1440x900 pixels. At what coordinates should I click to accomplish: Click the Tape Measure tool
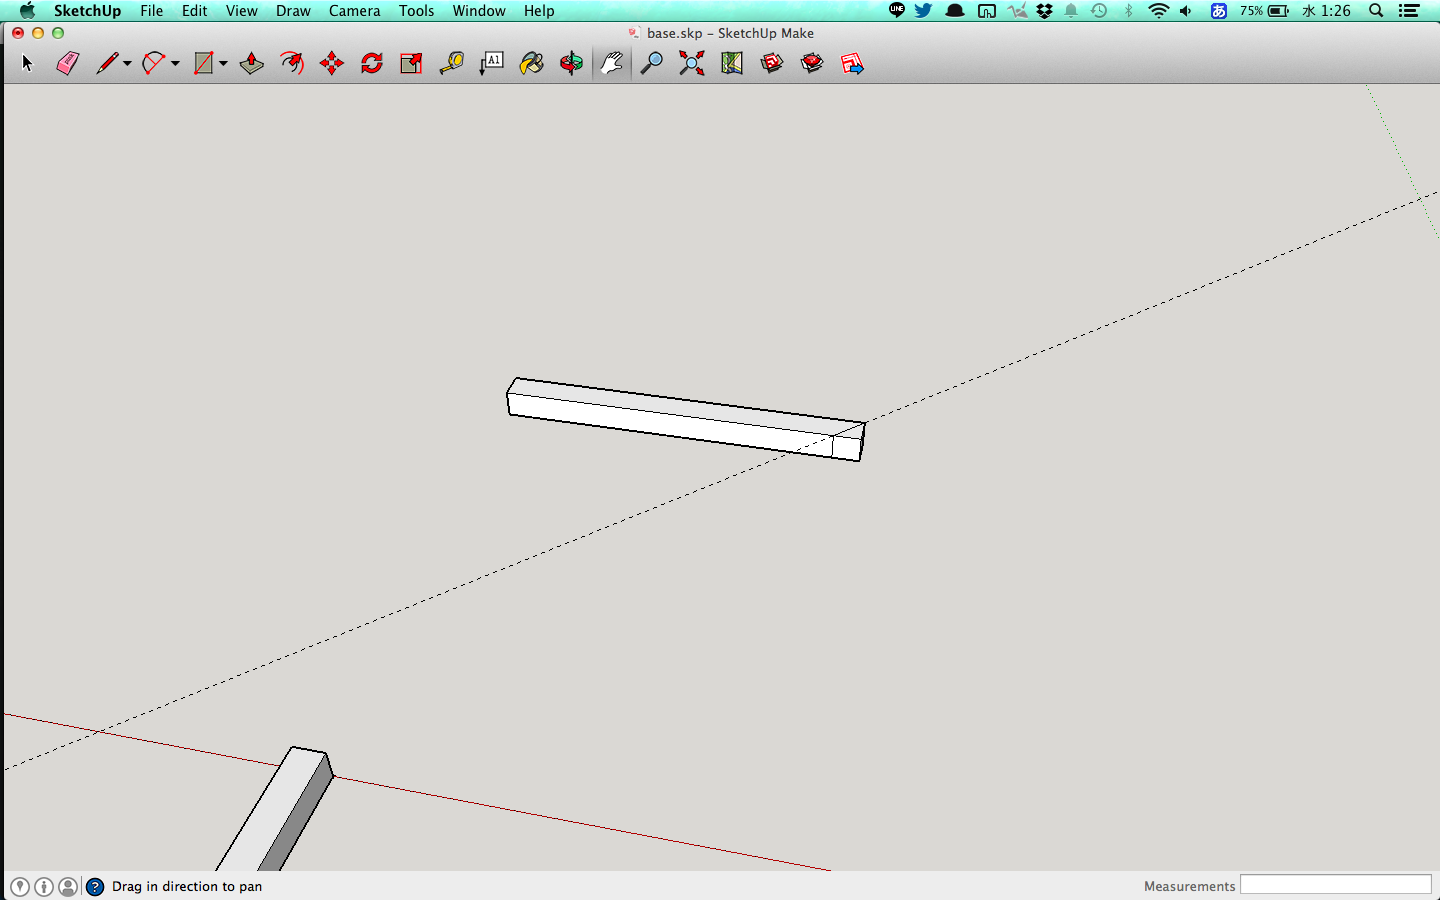452,64
